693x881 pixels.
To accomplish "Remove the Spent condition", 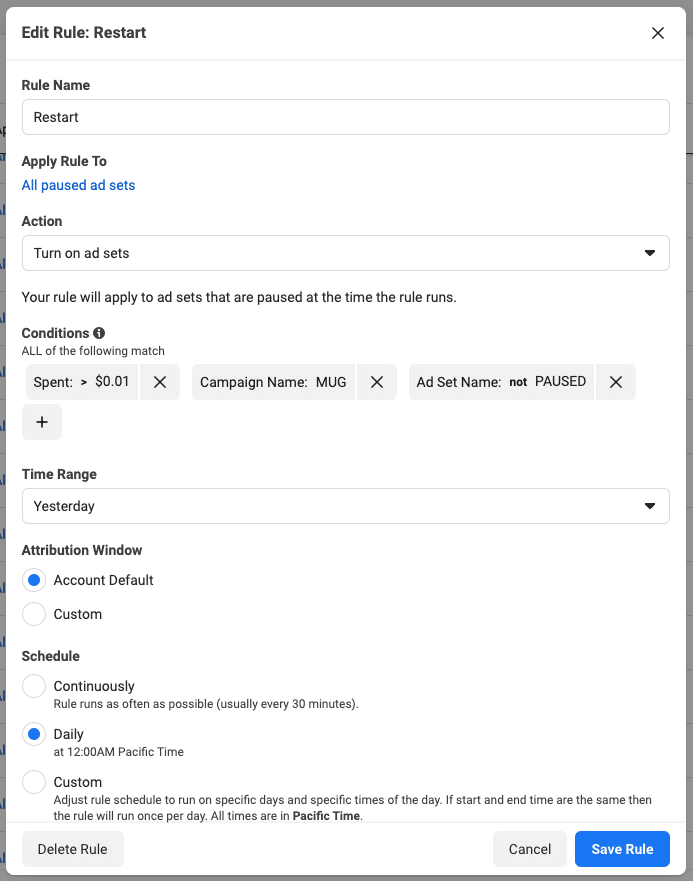I will pos(160,382).
